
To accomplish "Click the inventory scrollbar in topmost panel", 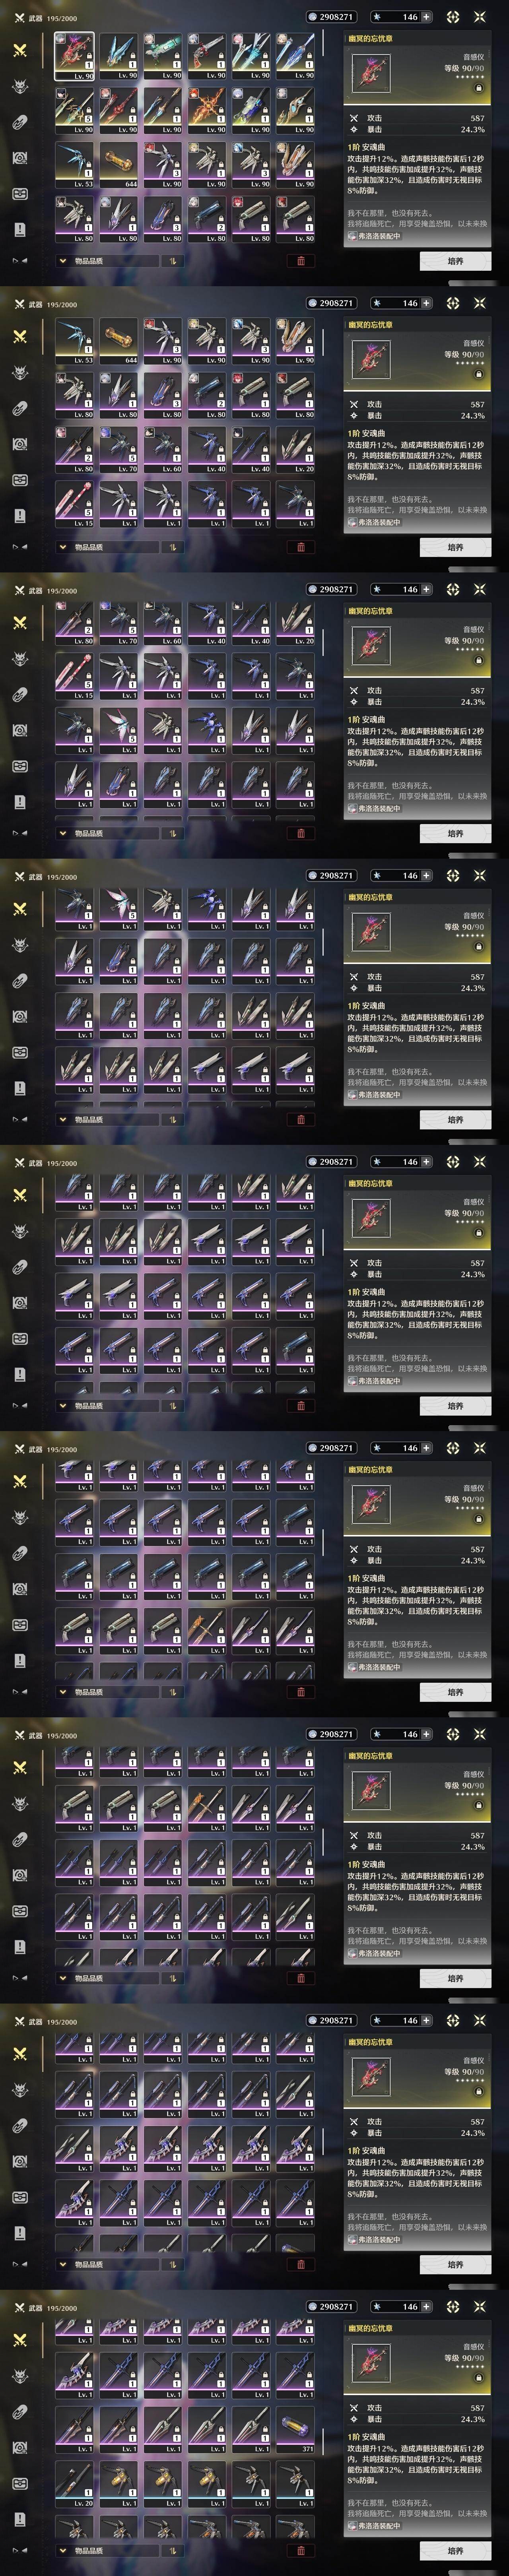I will [323, 44].
